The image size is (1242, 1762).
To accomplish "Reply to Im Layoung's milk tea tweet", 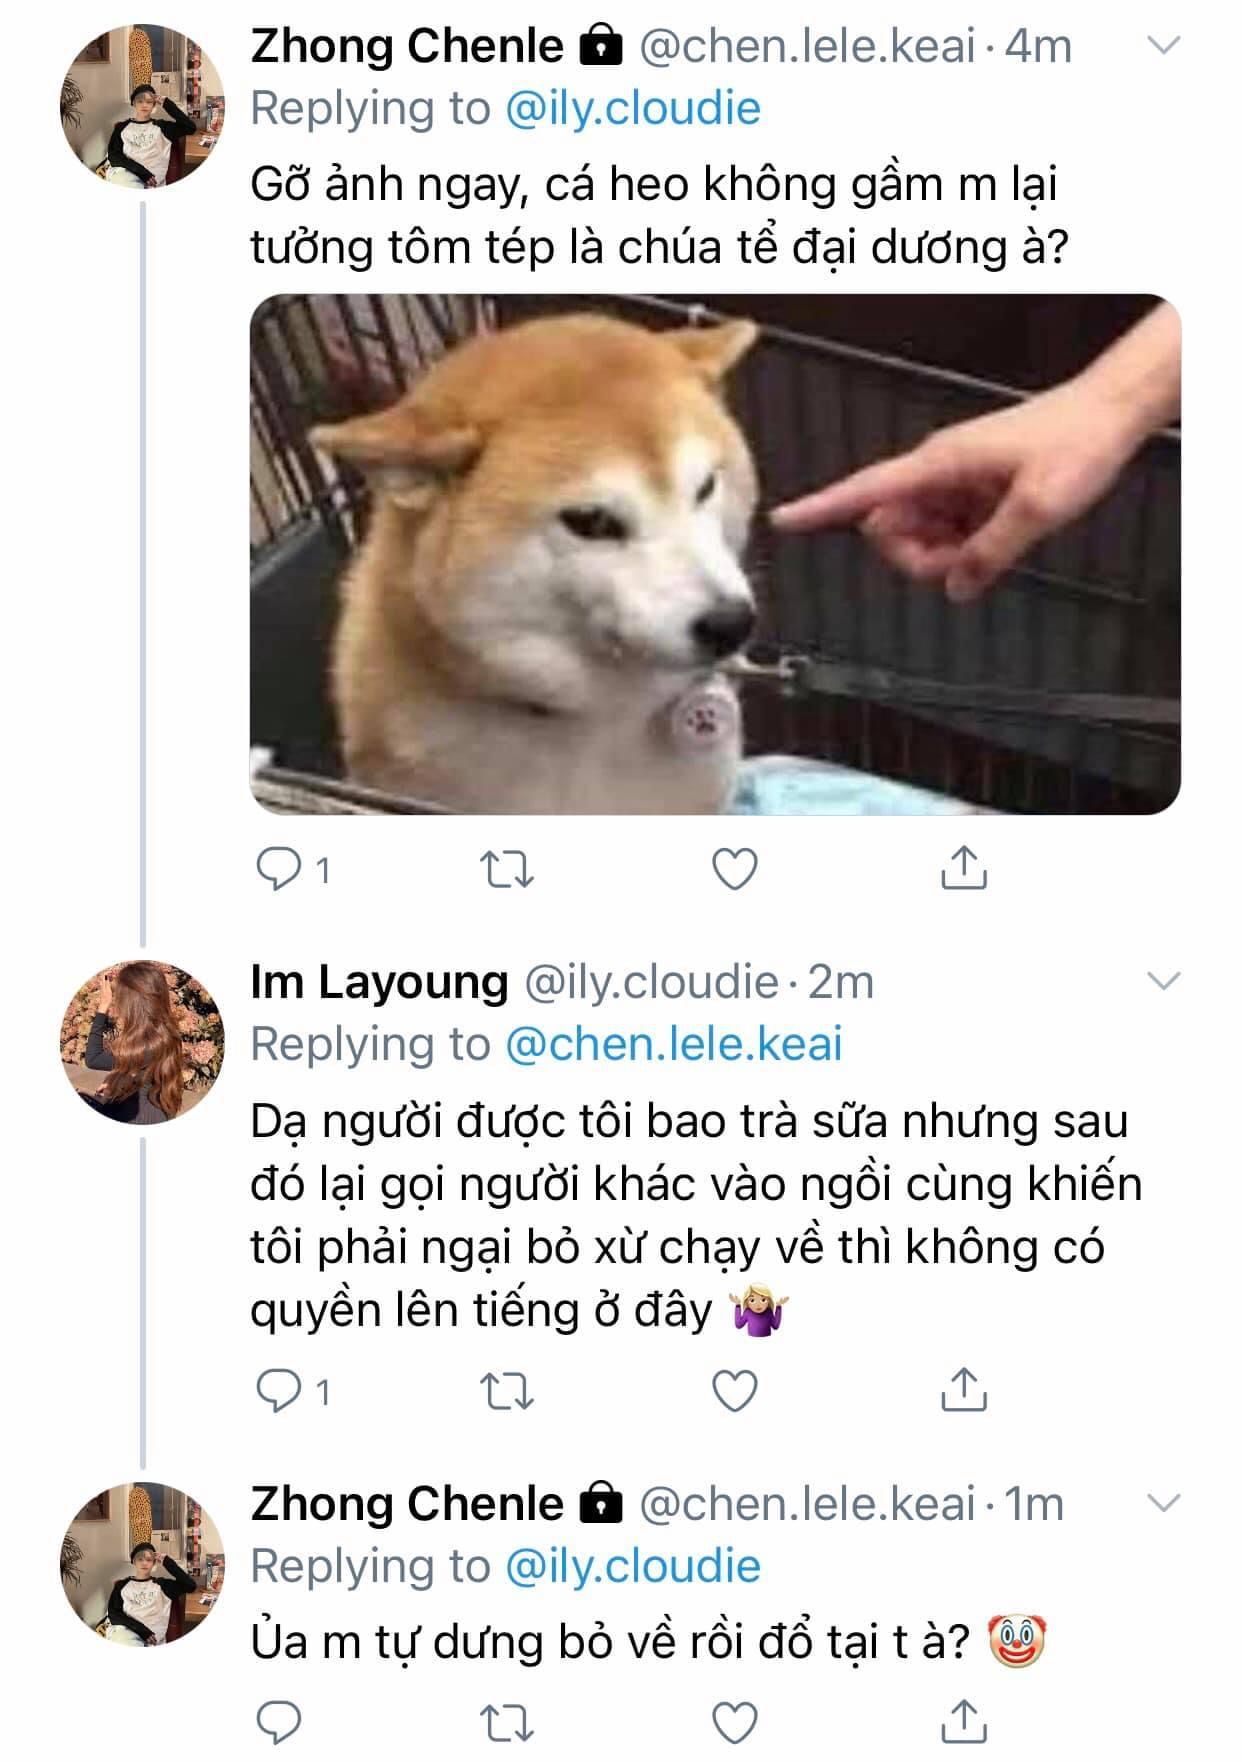I will pyautogui.click(x=279, y=1390).
